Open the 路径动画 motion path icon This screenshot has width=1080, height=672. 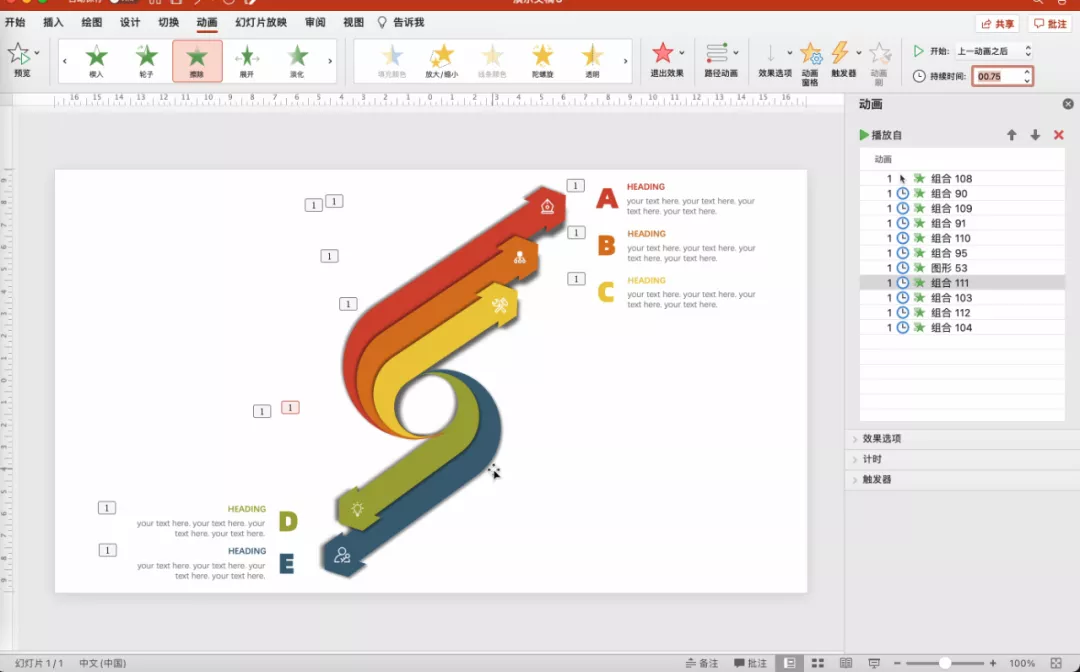pos(717,53)
